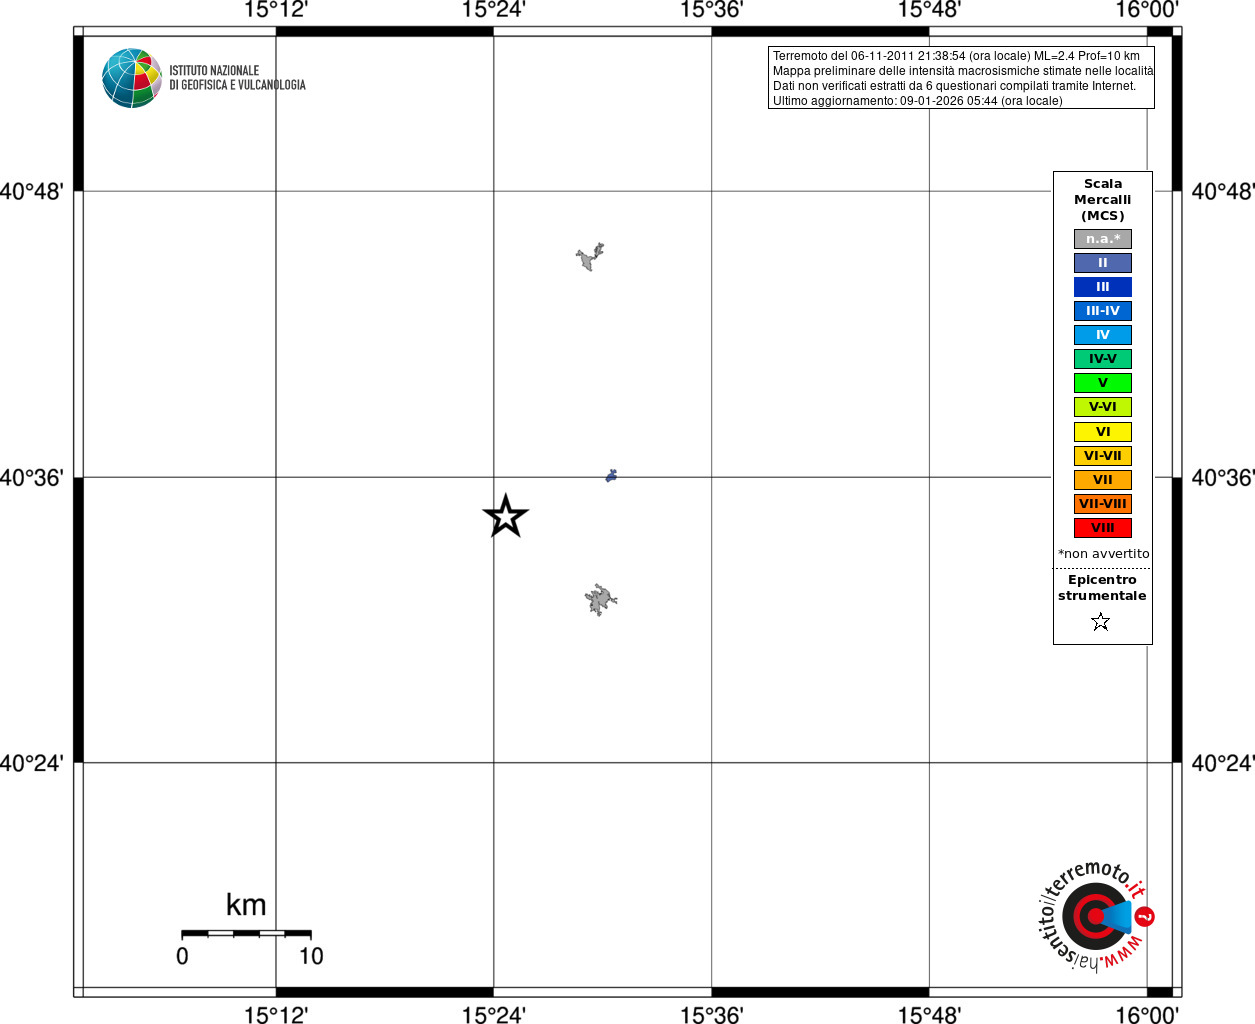Image resolution: width=1255 pixels, height=1024 pixels.
Task: Click the left 40°24' latitude label
Action: coord(32,763)
